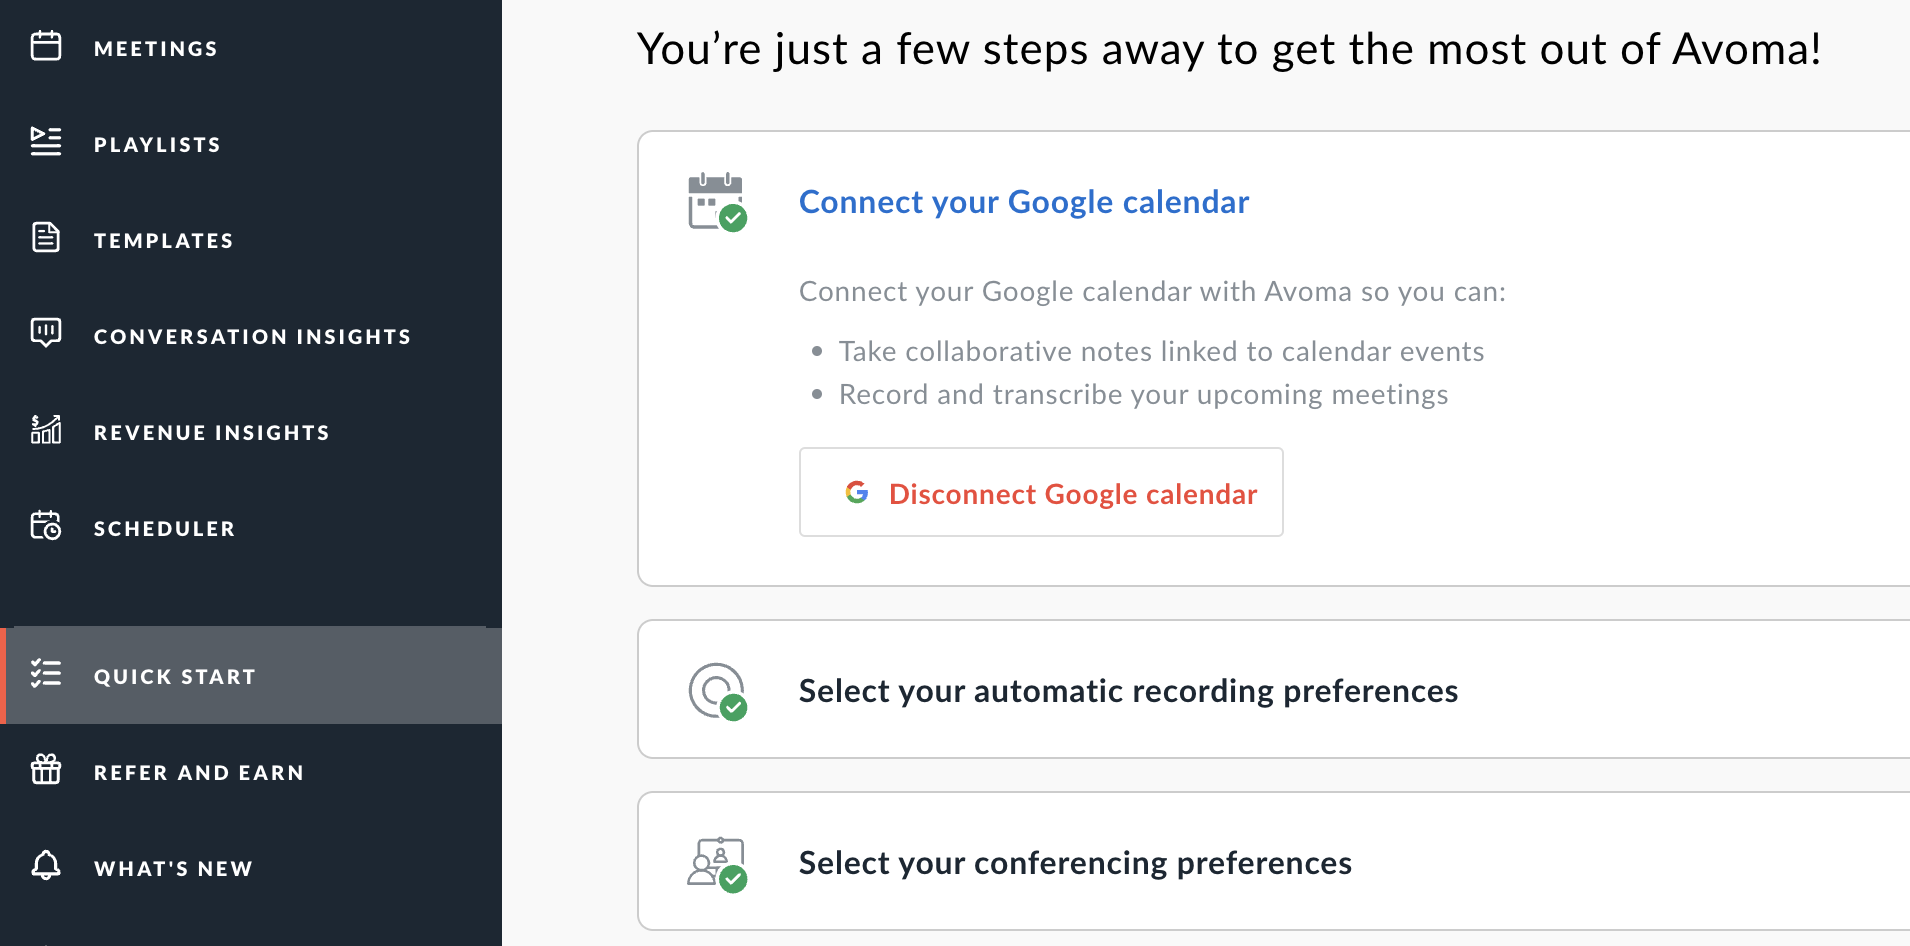Click Disconnect Google calendar
This screenshot has height=946, width=1910.
click(x=1041, y=492)
